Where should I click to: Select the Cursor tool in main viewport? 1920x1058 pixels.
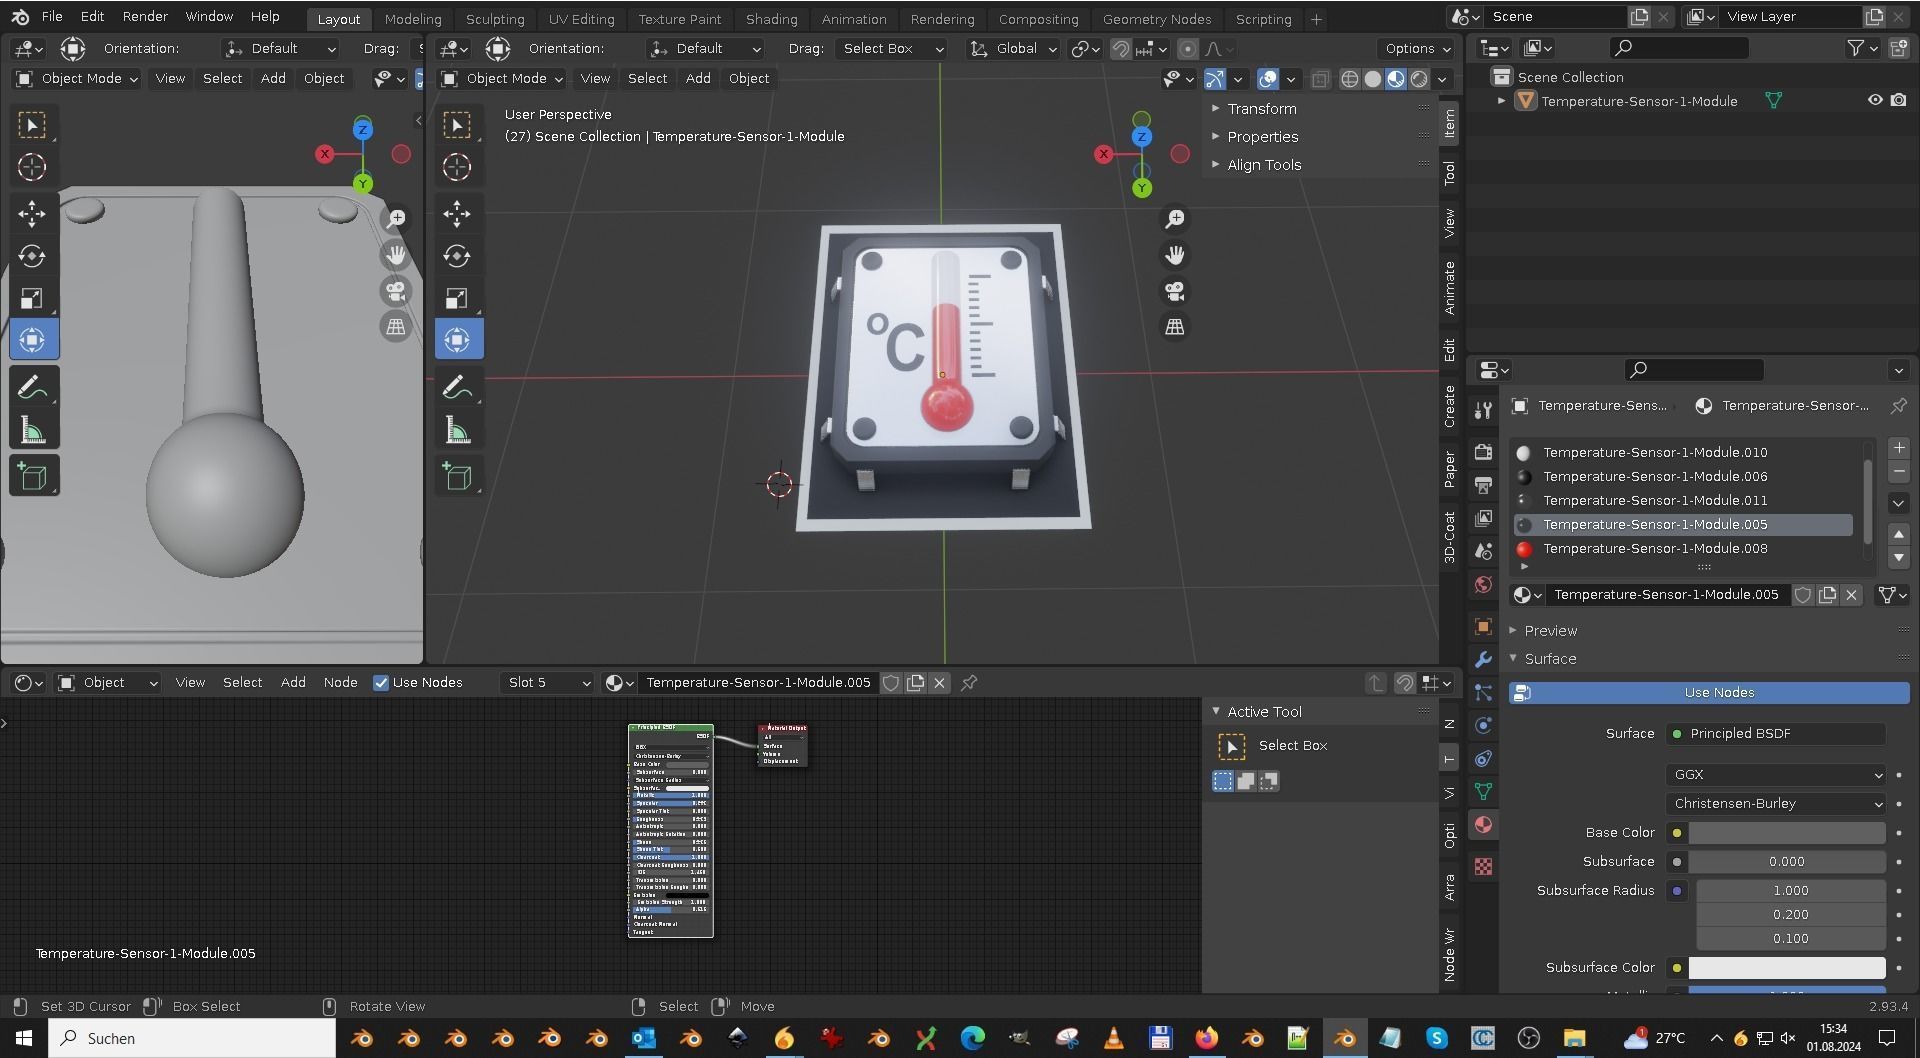pyautogui.click(x=457, y=167)
